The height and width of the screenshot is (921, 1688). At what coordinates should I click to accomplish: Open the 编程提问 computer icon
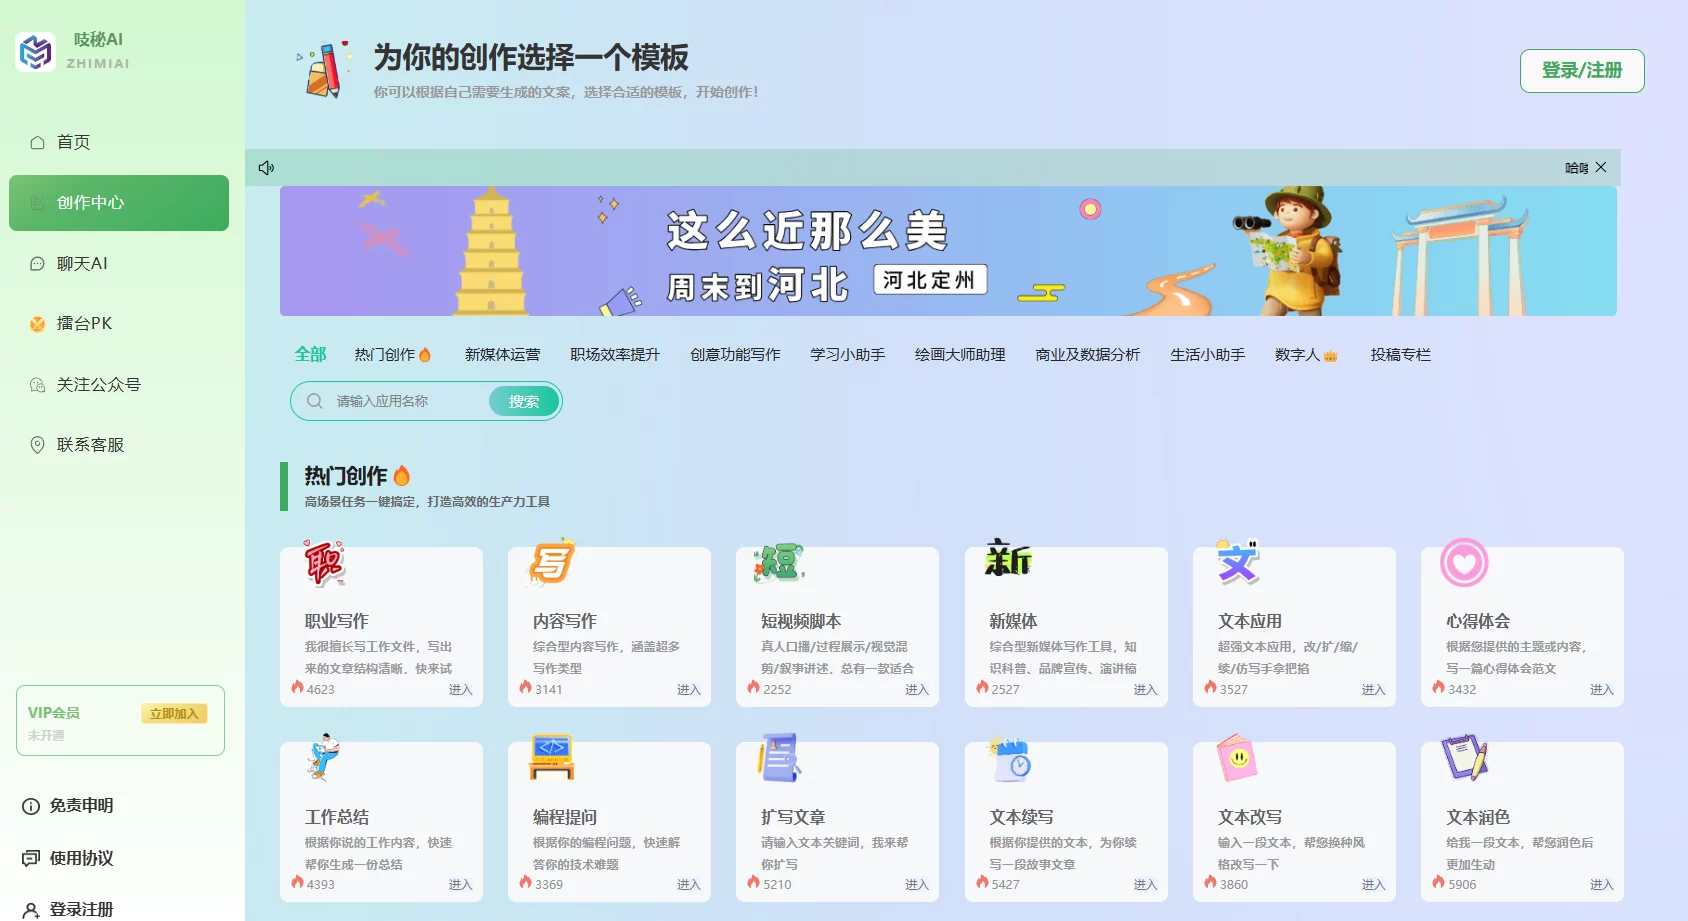[x=552, y=758]
